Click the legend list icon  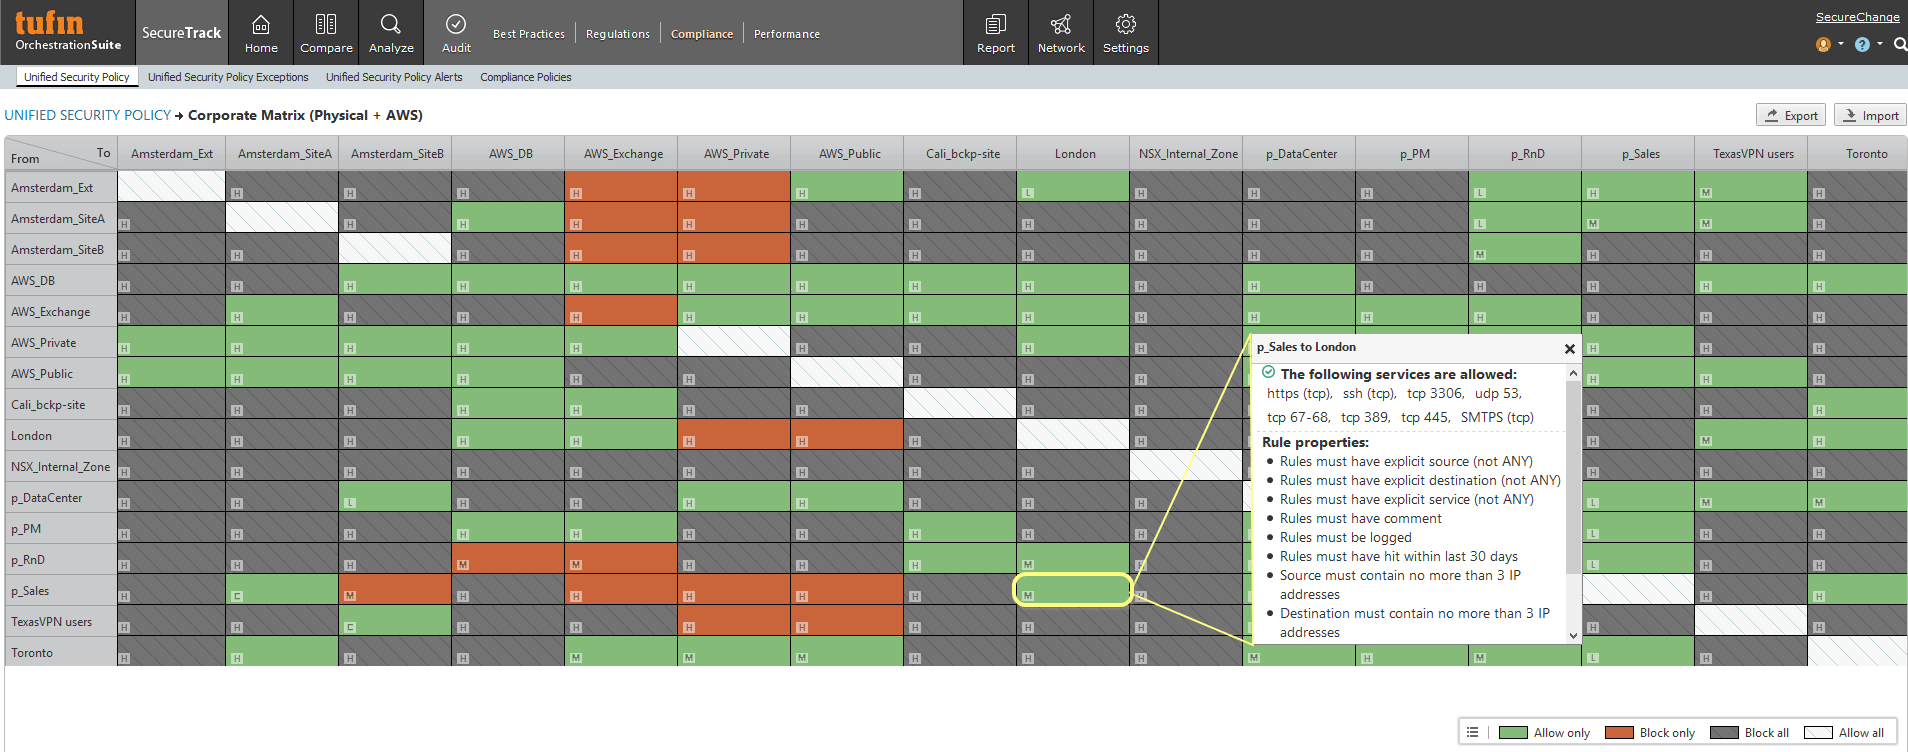click(x=1472, y=733)
